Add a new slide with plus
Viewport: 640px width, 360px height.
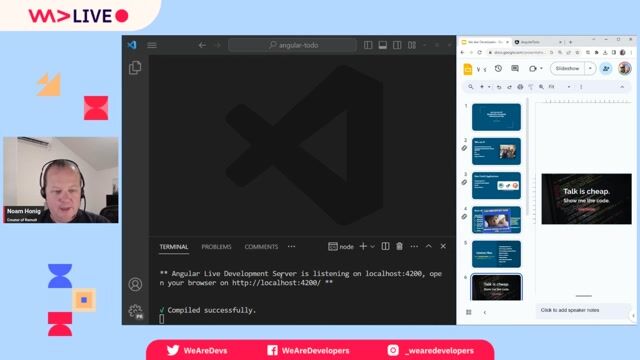pyautogui.click(x=482, y=87)
